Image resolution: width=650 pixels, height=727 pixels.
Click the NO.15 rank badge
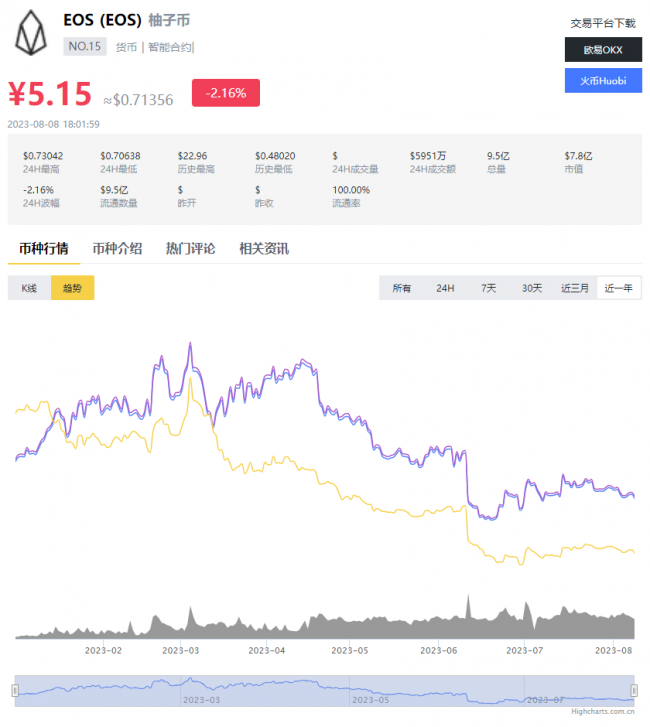85,46
